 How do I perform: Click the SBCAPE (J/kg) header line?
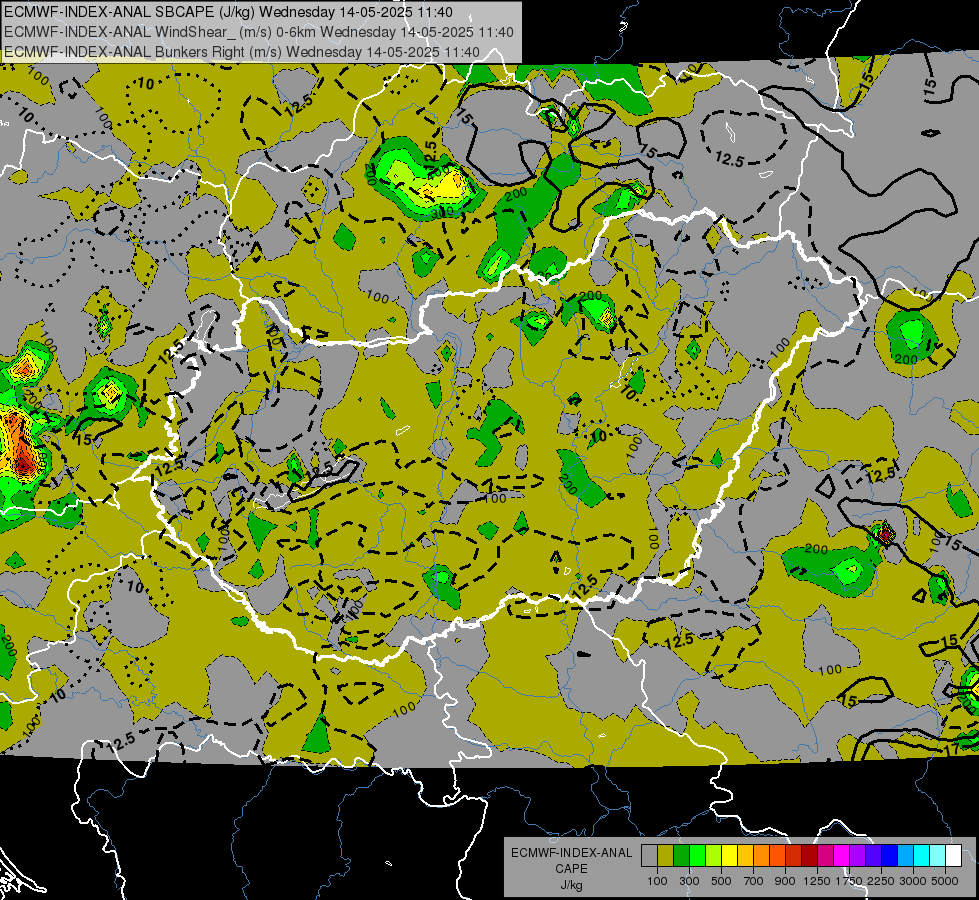[229, 12]
